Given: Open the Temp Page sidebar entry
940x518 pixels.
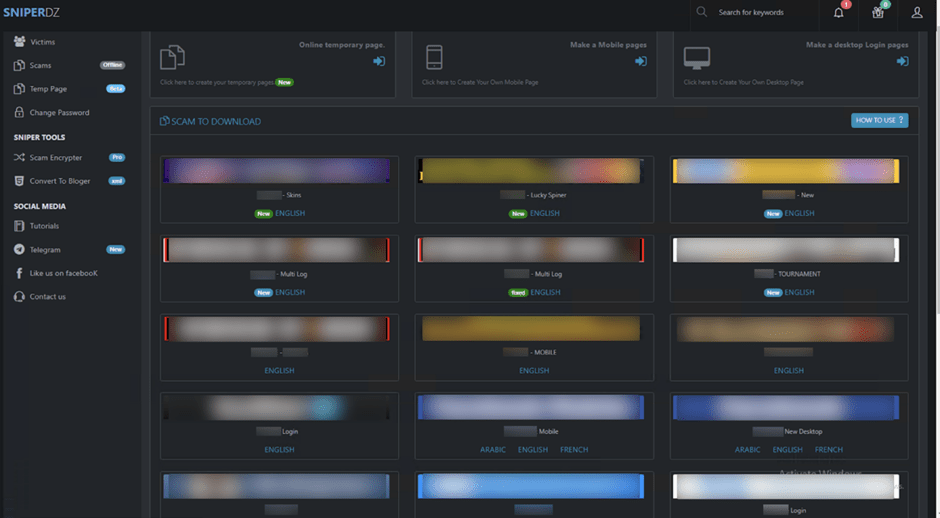Looking at the screenshot, I should point(47,89).
